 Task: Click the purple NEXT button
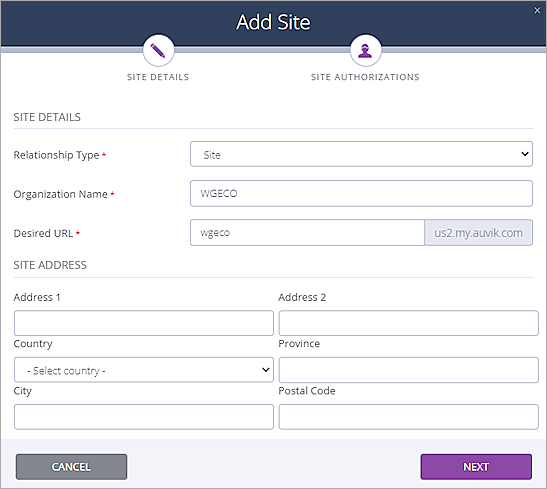click(x=476, y=467)
